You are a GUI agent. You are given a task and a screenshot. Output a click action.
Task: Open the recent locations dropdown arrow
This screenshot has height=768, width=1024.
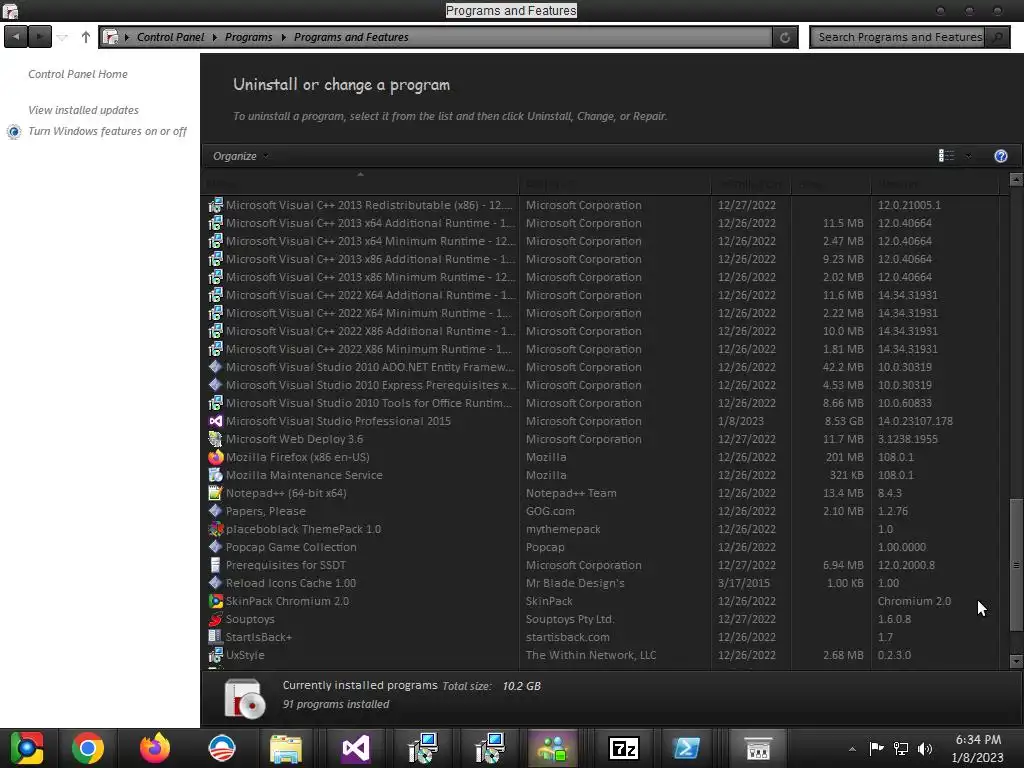coord(62,37)
